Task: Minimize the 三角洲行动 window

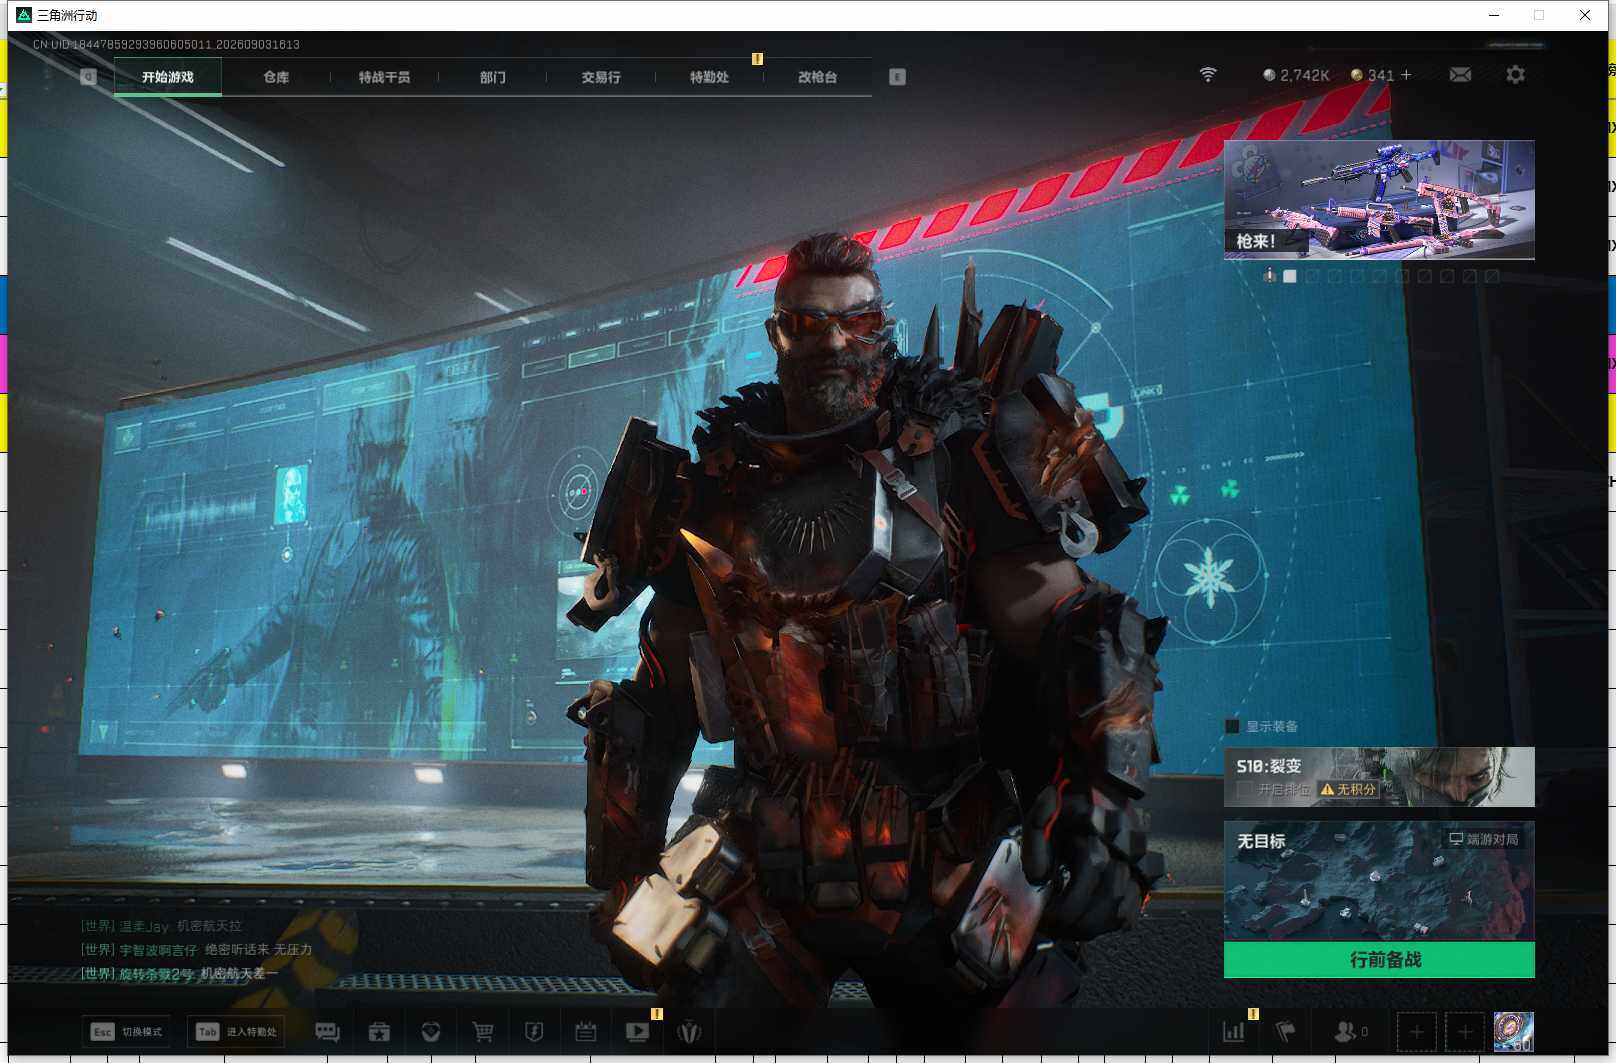Action: [x=1494, y=15]
